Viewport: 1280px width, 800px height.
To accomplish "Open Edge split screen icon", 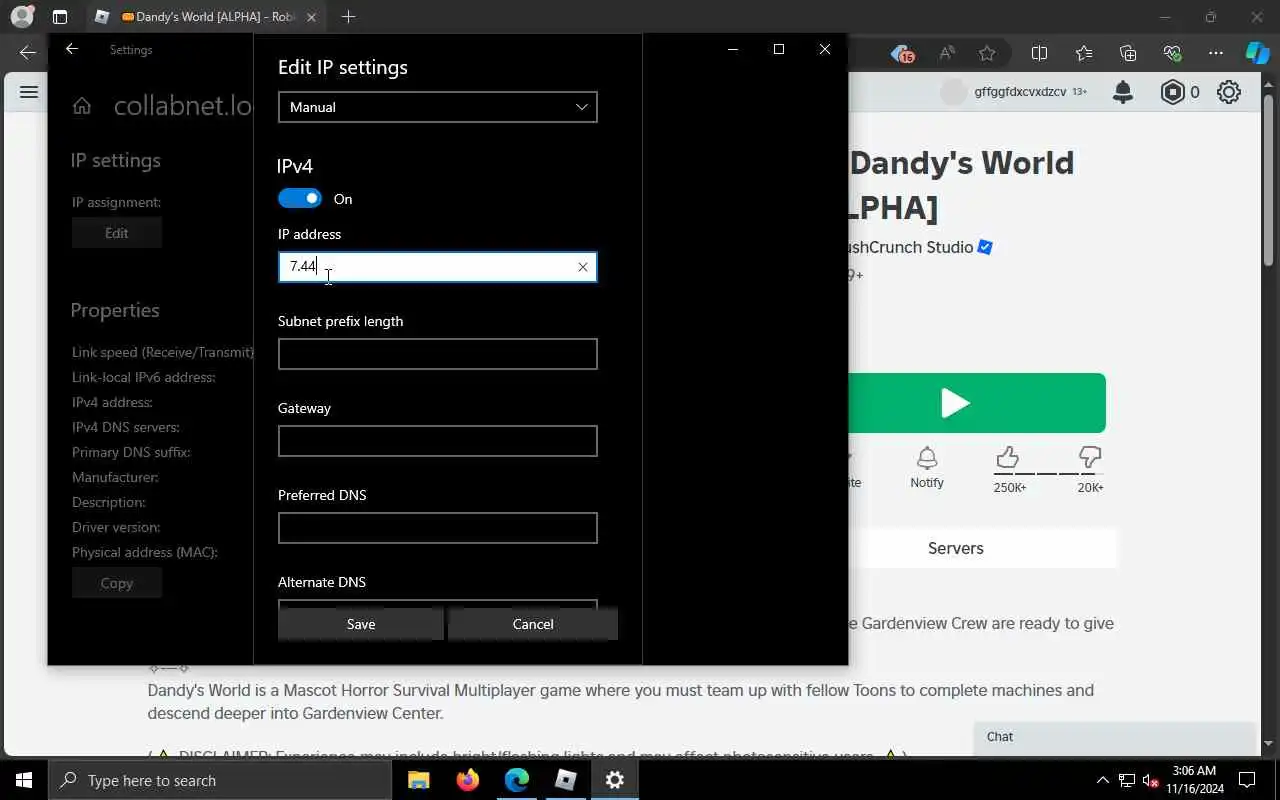I will coord(1040,53).
